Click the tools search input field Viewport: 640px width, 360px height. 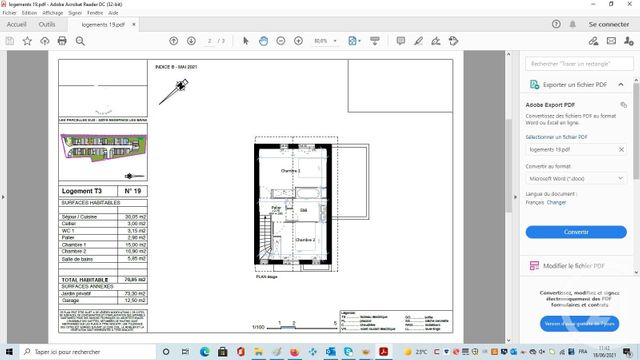(579, 64)
